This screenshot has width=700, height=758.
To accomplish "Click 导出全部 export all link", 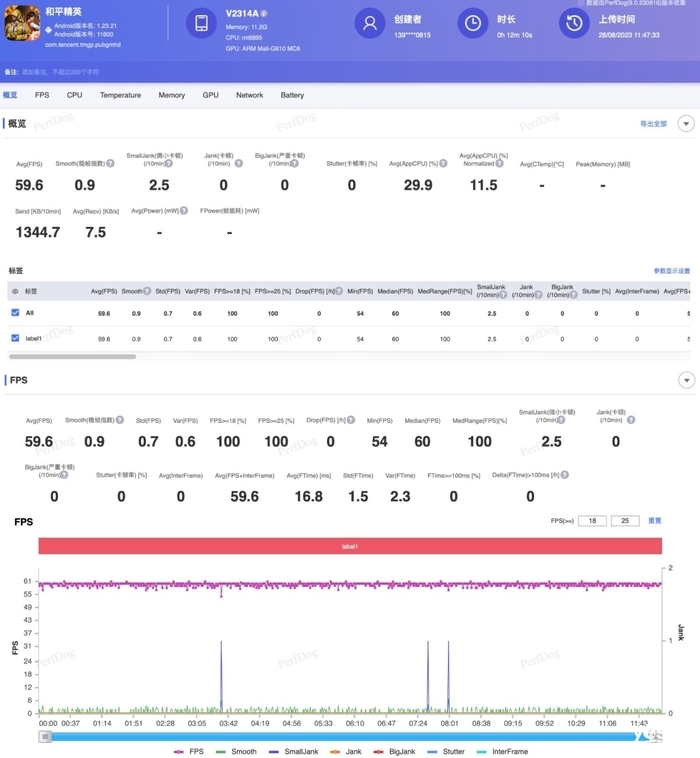I will tap(653, 124).
